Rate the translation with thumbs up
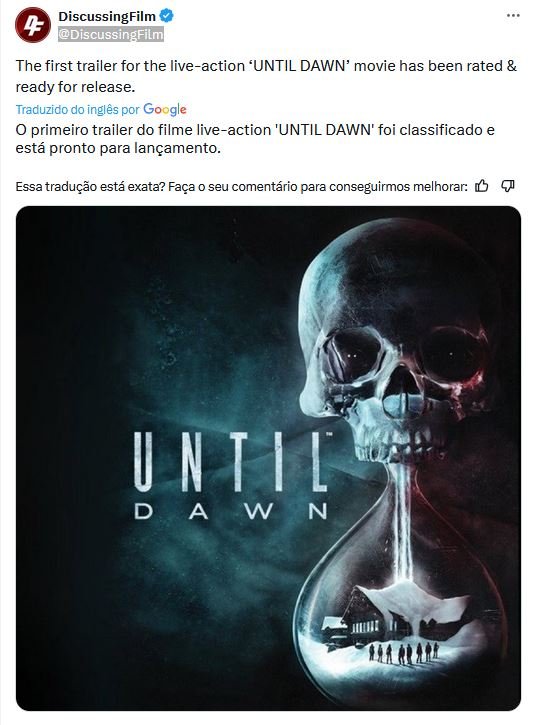Image resolution: width=536 pixels, height=725 pixels. point(482,186)
